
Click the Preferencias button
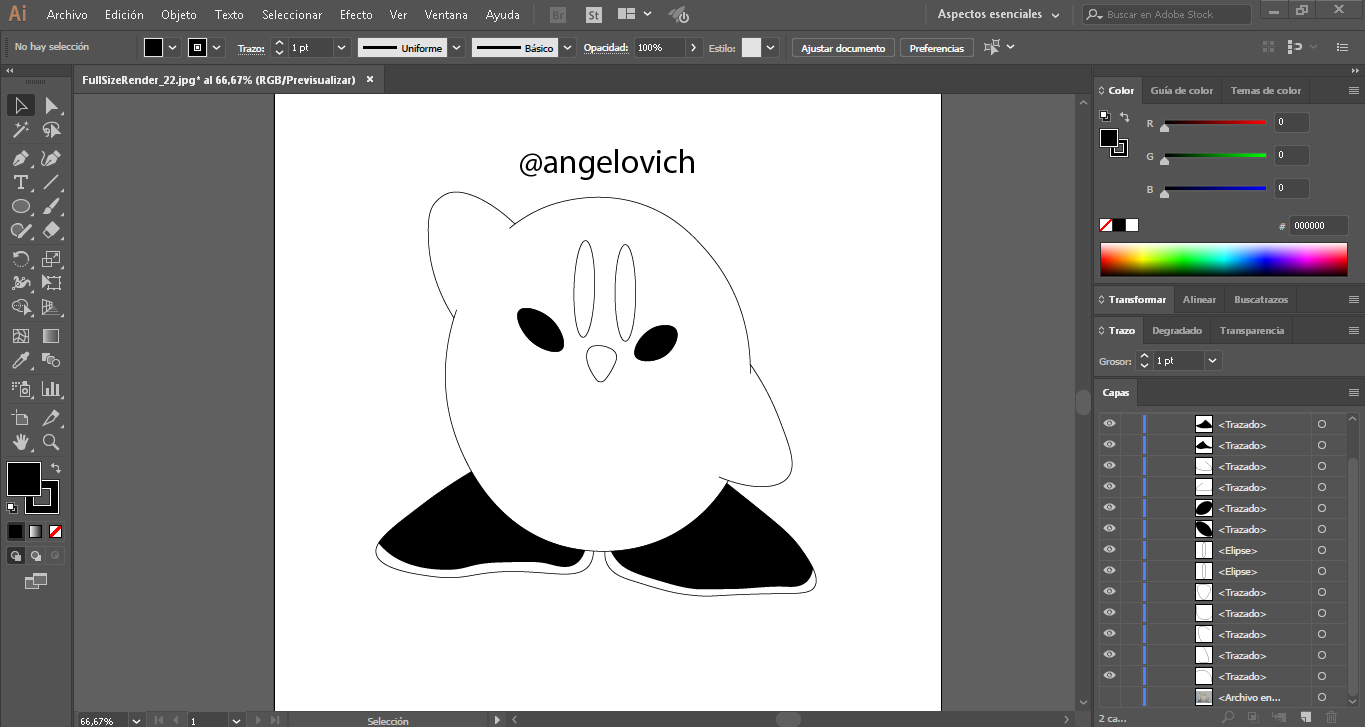tap(937, 48)
